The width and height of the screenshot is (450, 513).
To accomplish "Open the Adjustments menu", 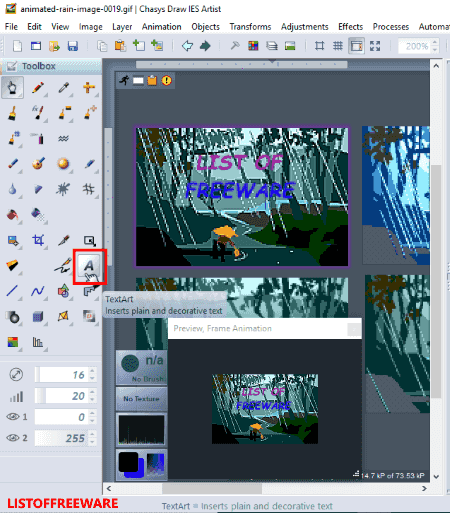I will click(x=305, y=27).
